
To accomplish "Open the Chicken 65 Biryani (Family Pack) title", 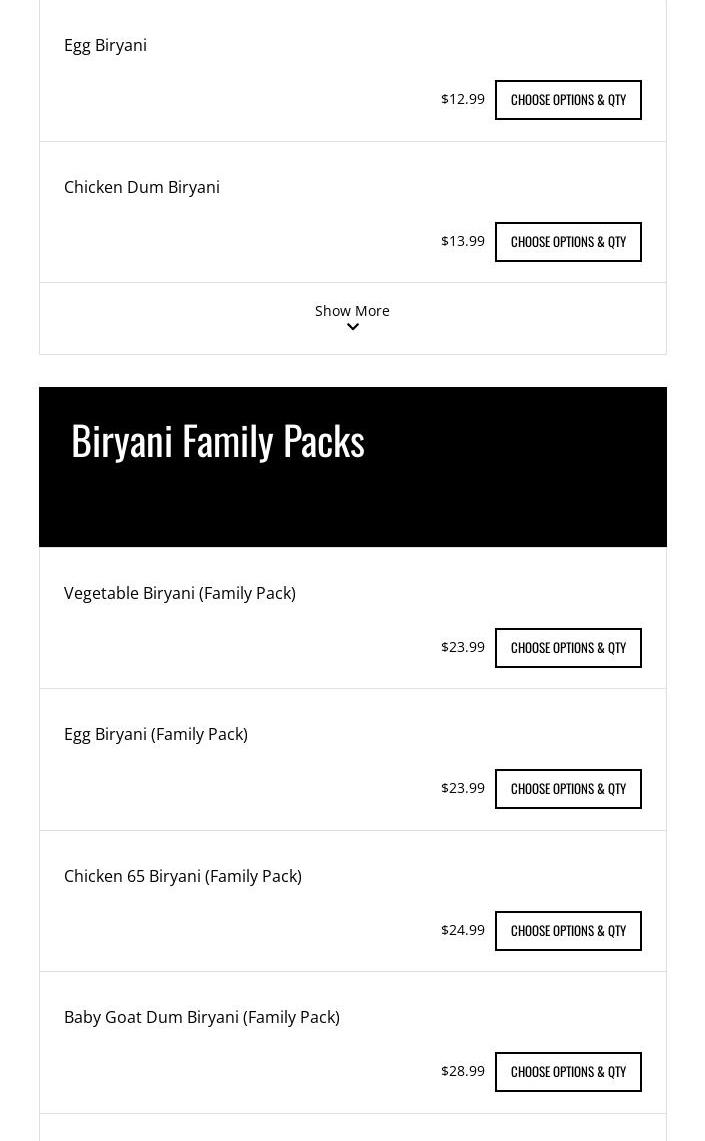I will (x=183, y=876).
